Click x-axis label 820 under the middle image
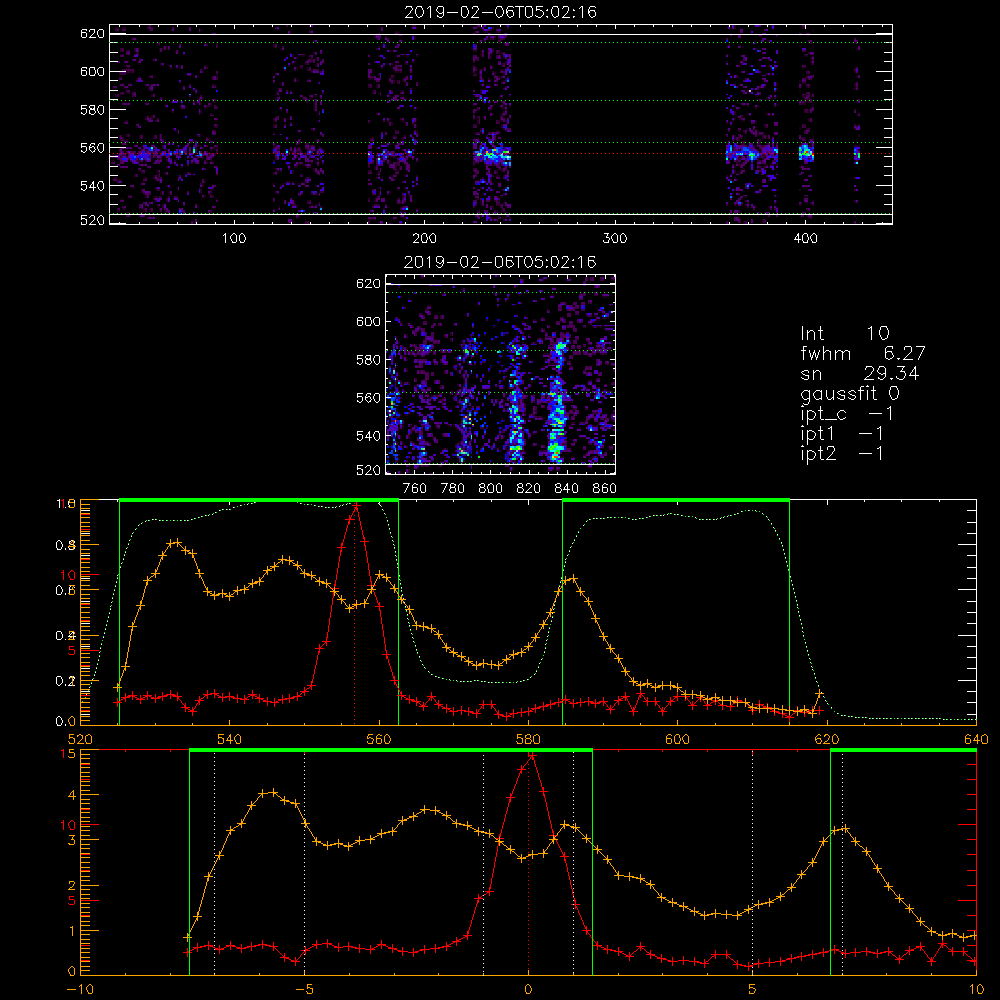The width and height of the screenshot is (1000, 1000). 529,489
